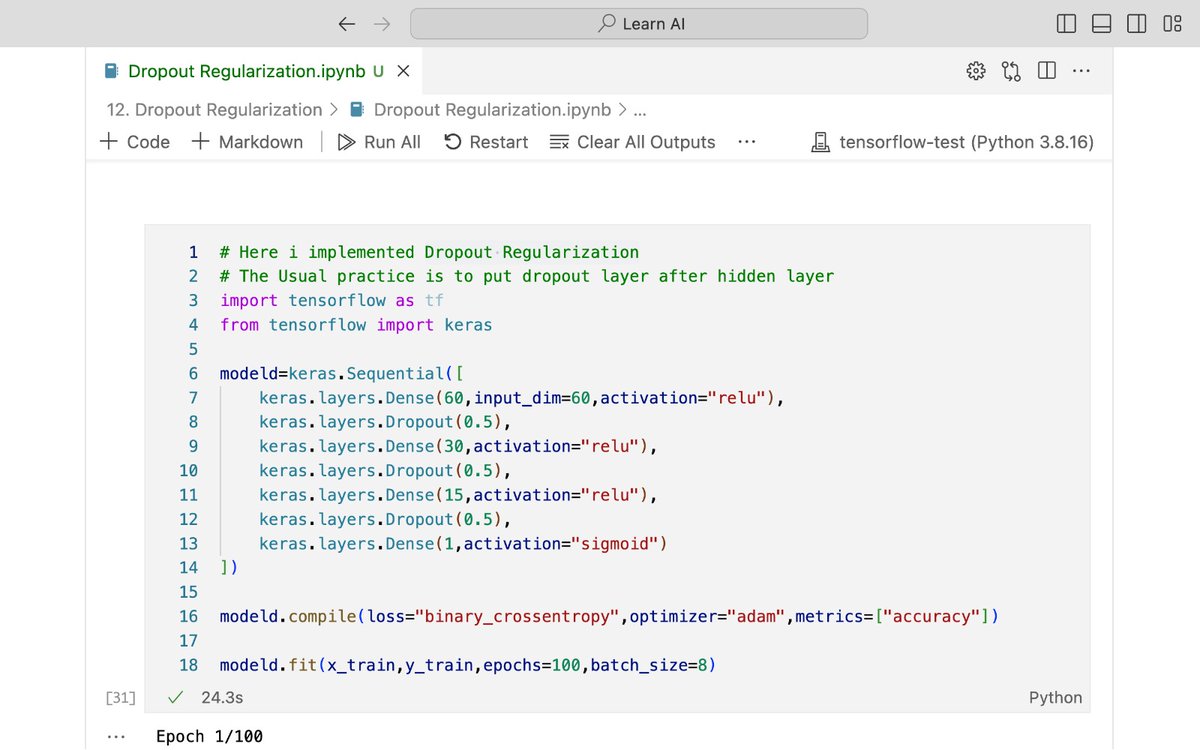Select kernel tensorflow-test (Python 3.8.16)
The image size is (1200, 750).
(x=952, y=142)
